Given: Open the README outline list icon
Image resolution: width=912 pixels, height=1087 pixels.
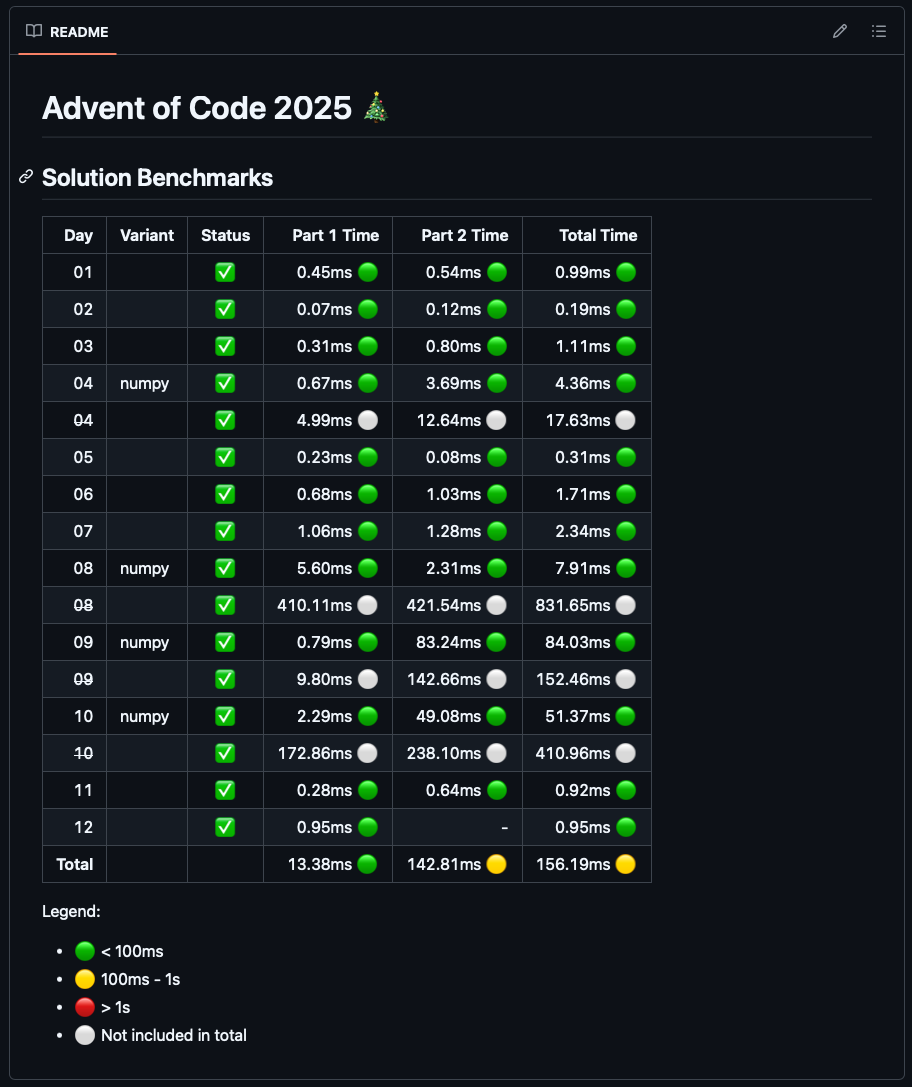Looking at the screenshot, I should [879, 31].
